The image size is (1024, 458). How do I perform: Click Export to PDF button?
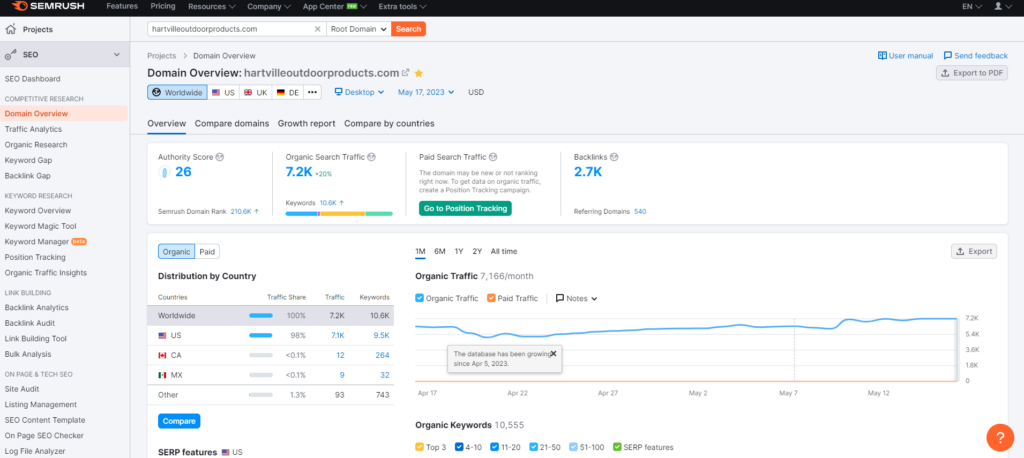pos(972,73)
